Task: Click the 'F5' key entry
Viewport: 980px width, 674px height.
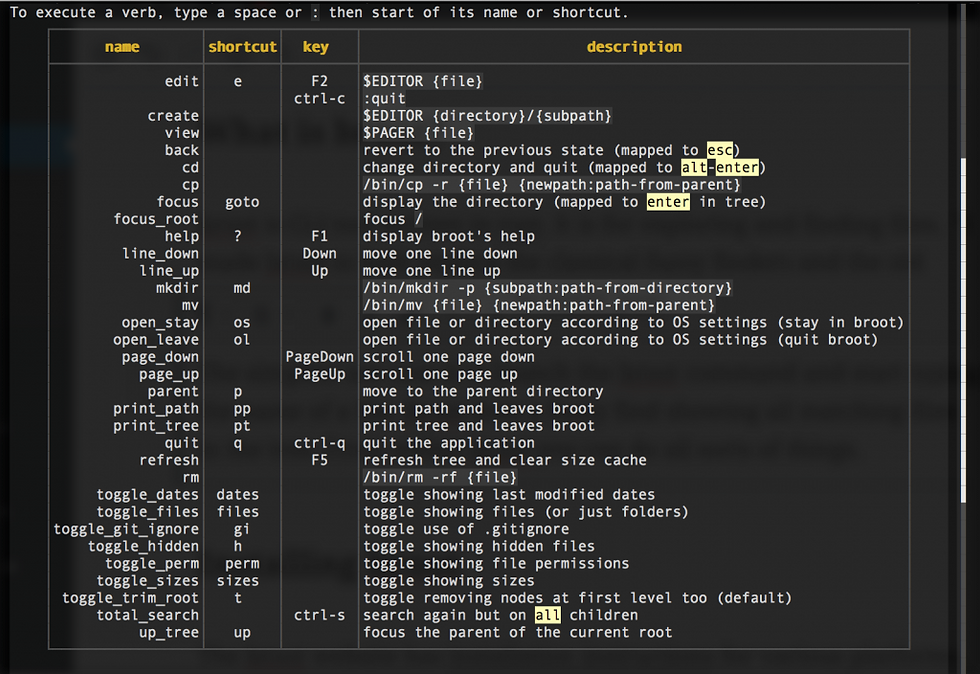Action: [319, 460]
